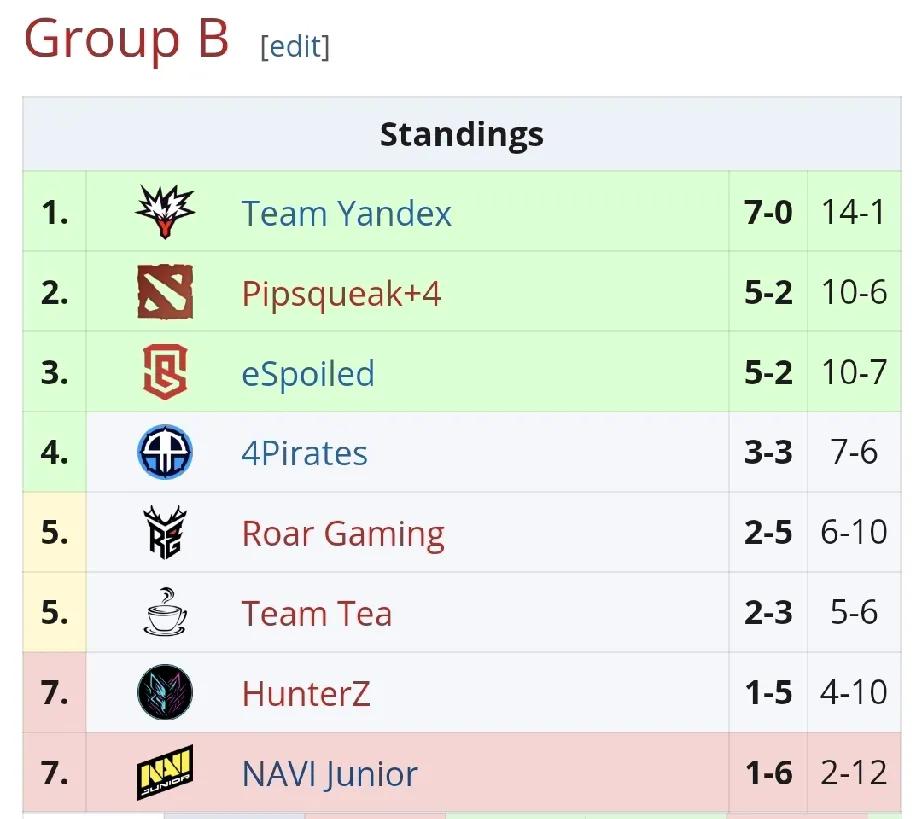Click the Roar Gaming logo icon
Screen dimensions: 922x819
click(x=165, y=533)
